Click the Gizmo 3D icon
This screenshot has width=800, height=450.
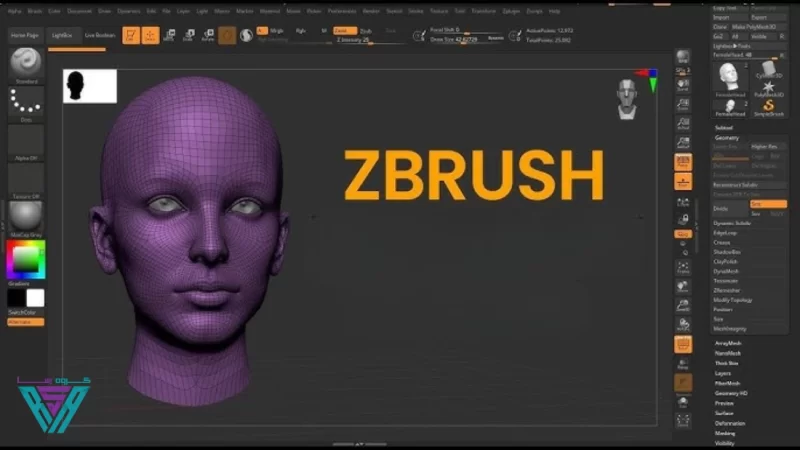tap(227, 35)
